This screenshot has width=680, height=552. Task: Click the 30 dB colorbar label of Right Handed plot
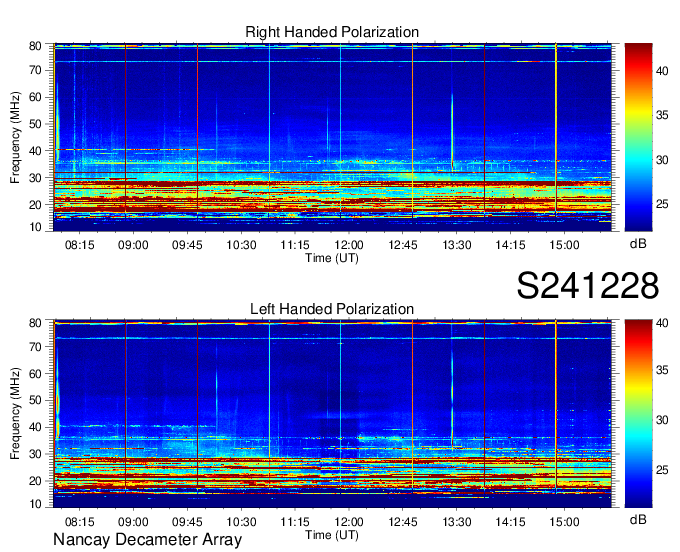662,160
